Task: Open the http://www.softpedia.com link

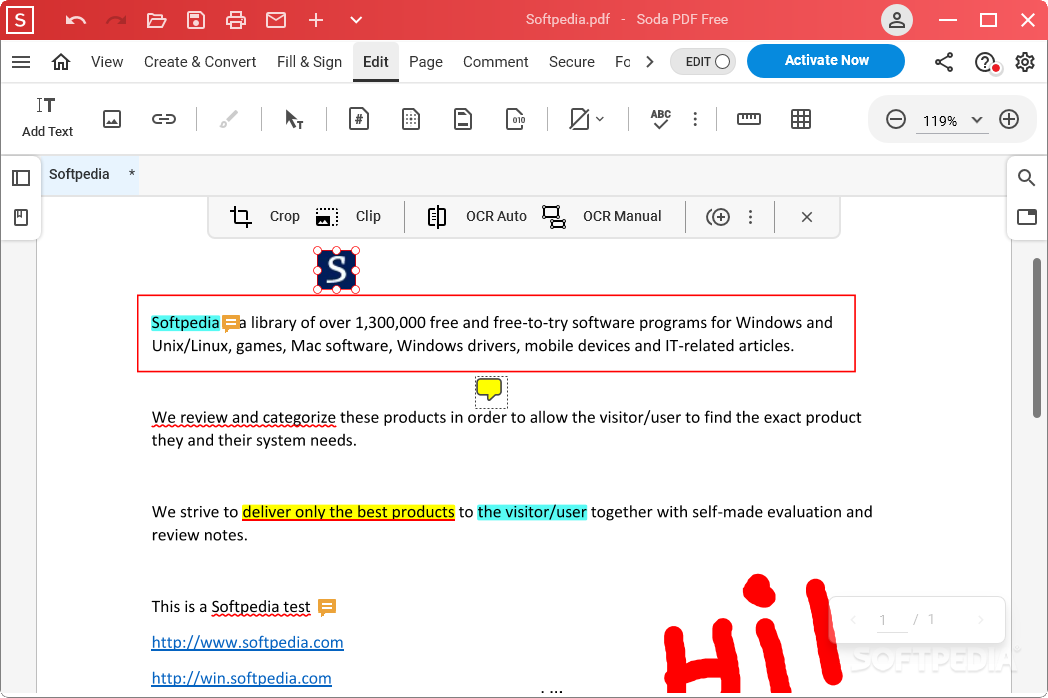Action: (247, 643)
